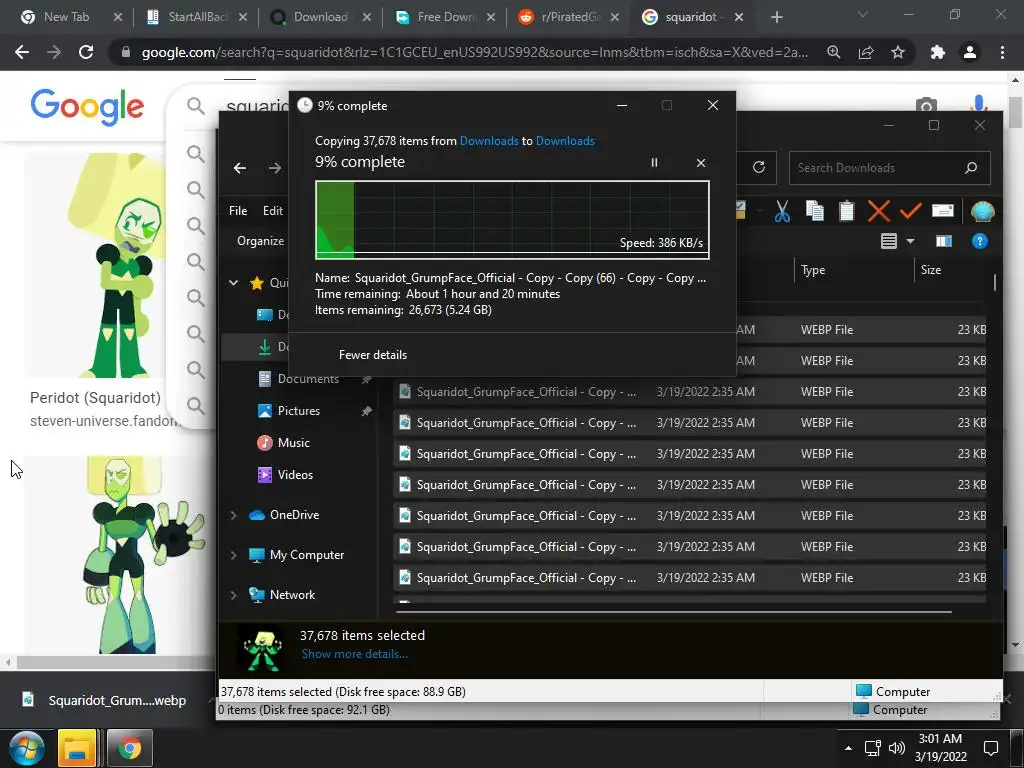Click the Copy icon in Explorer toolbar
1024x768 pixels.
click(x=814, y=211)
